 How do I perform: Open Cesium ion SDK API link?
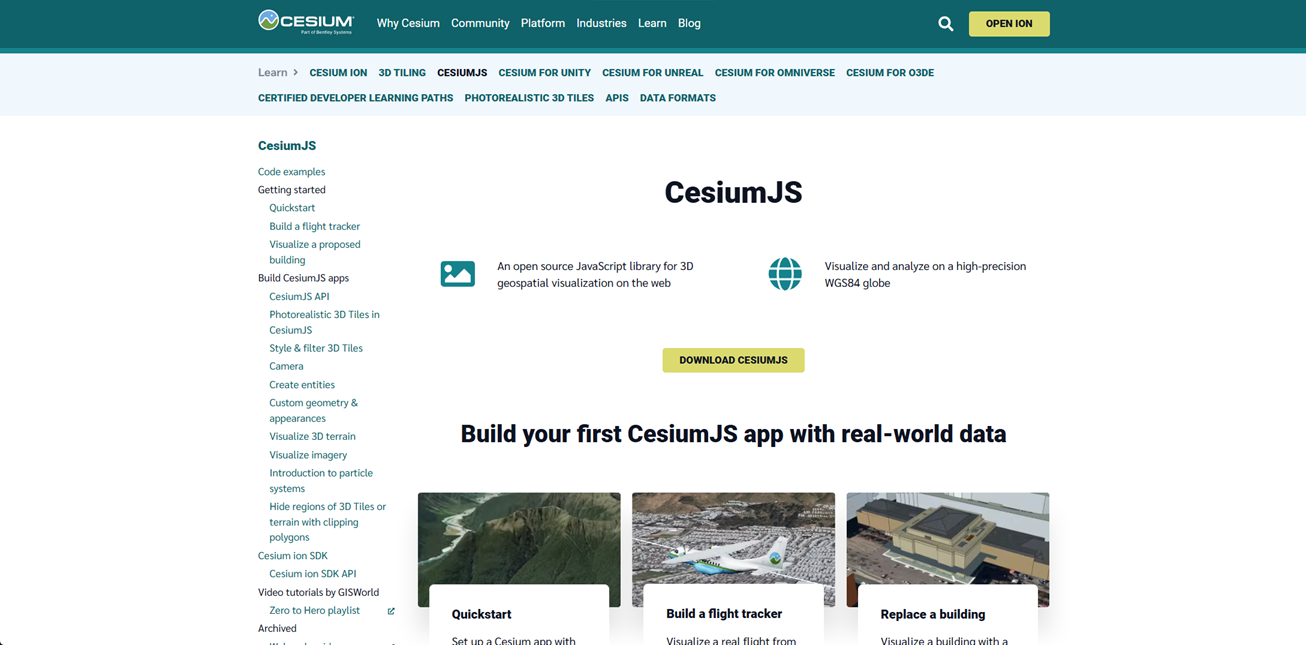pyautogui.click(x=312, y=574)
